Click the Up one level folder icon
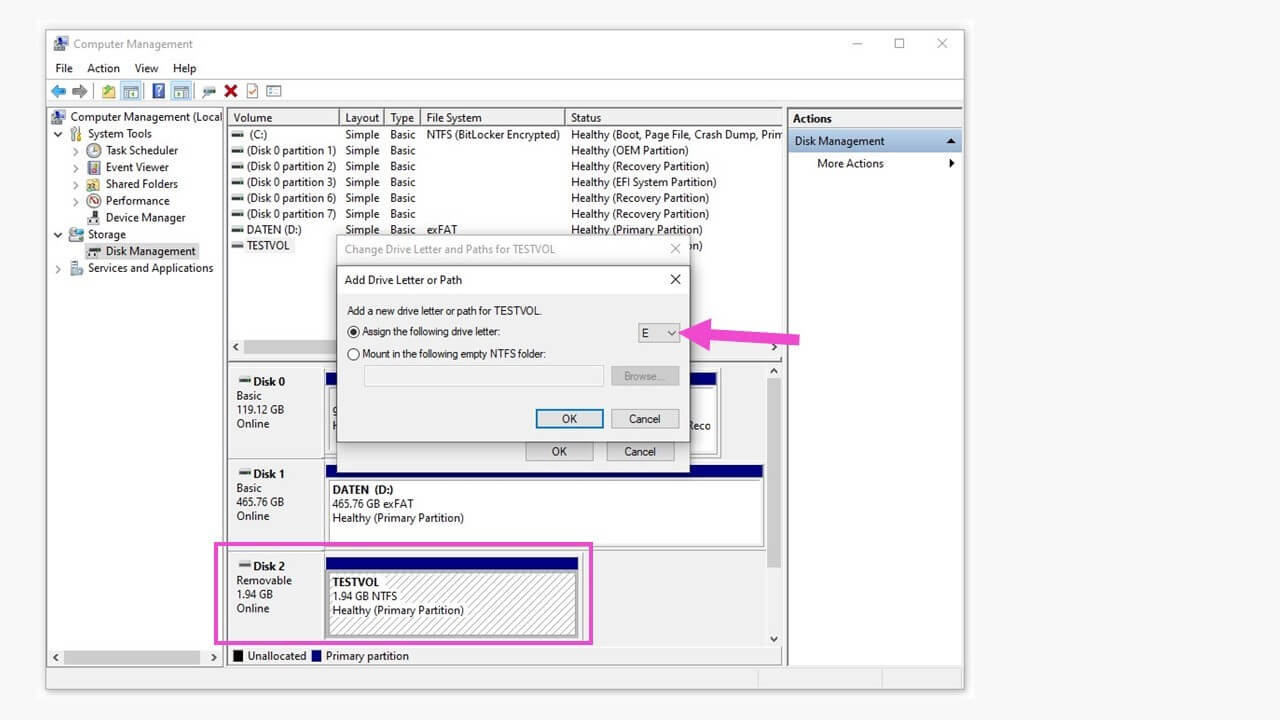This screenshot has width=1280, height=720. (108, 91)
